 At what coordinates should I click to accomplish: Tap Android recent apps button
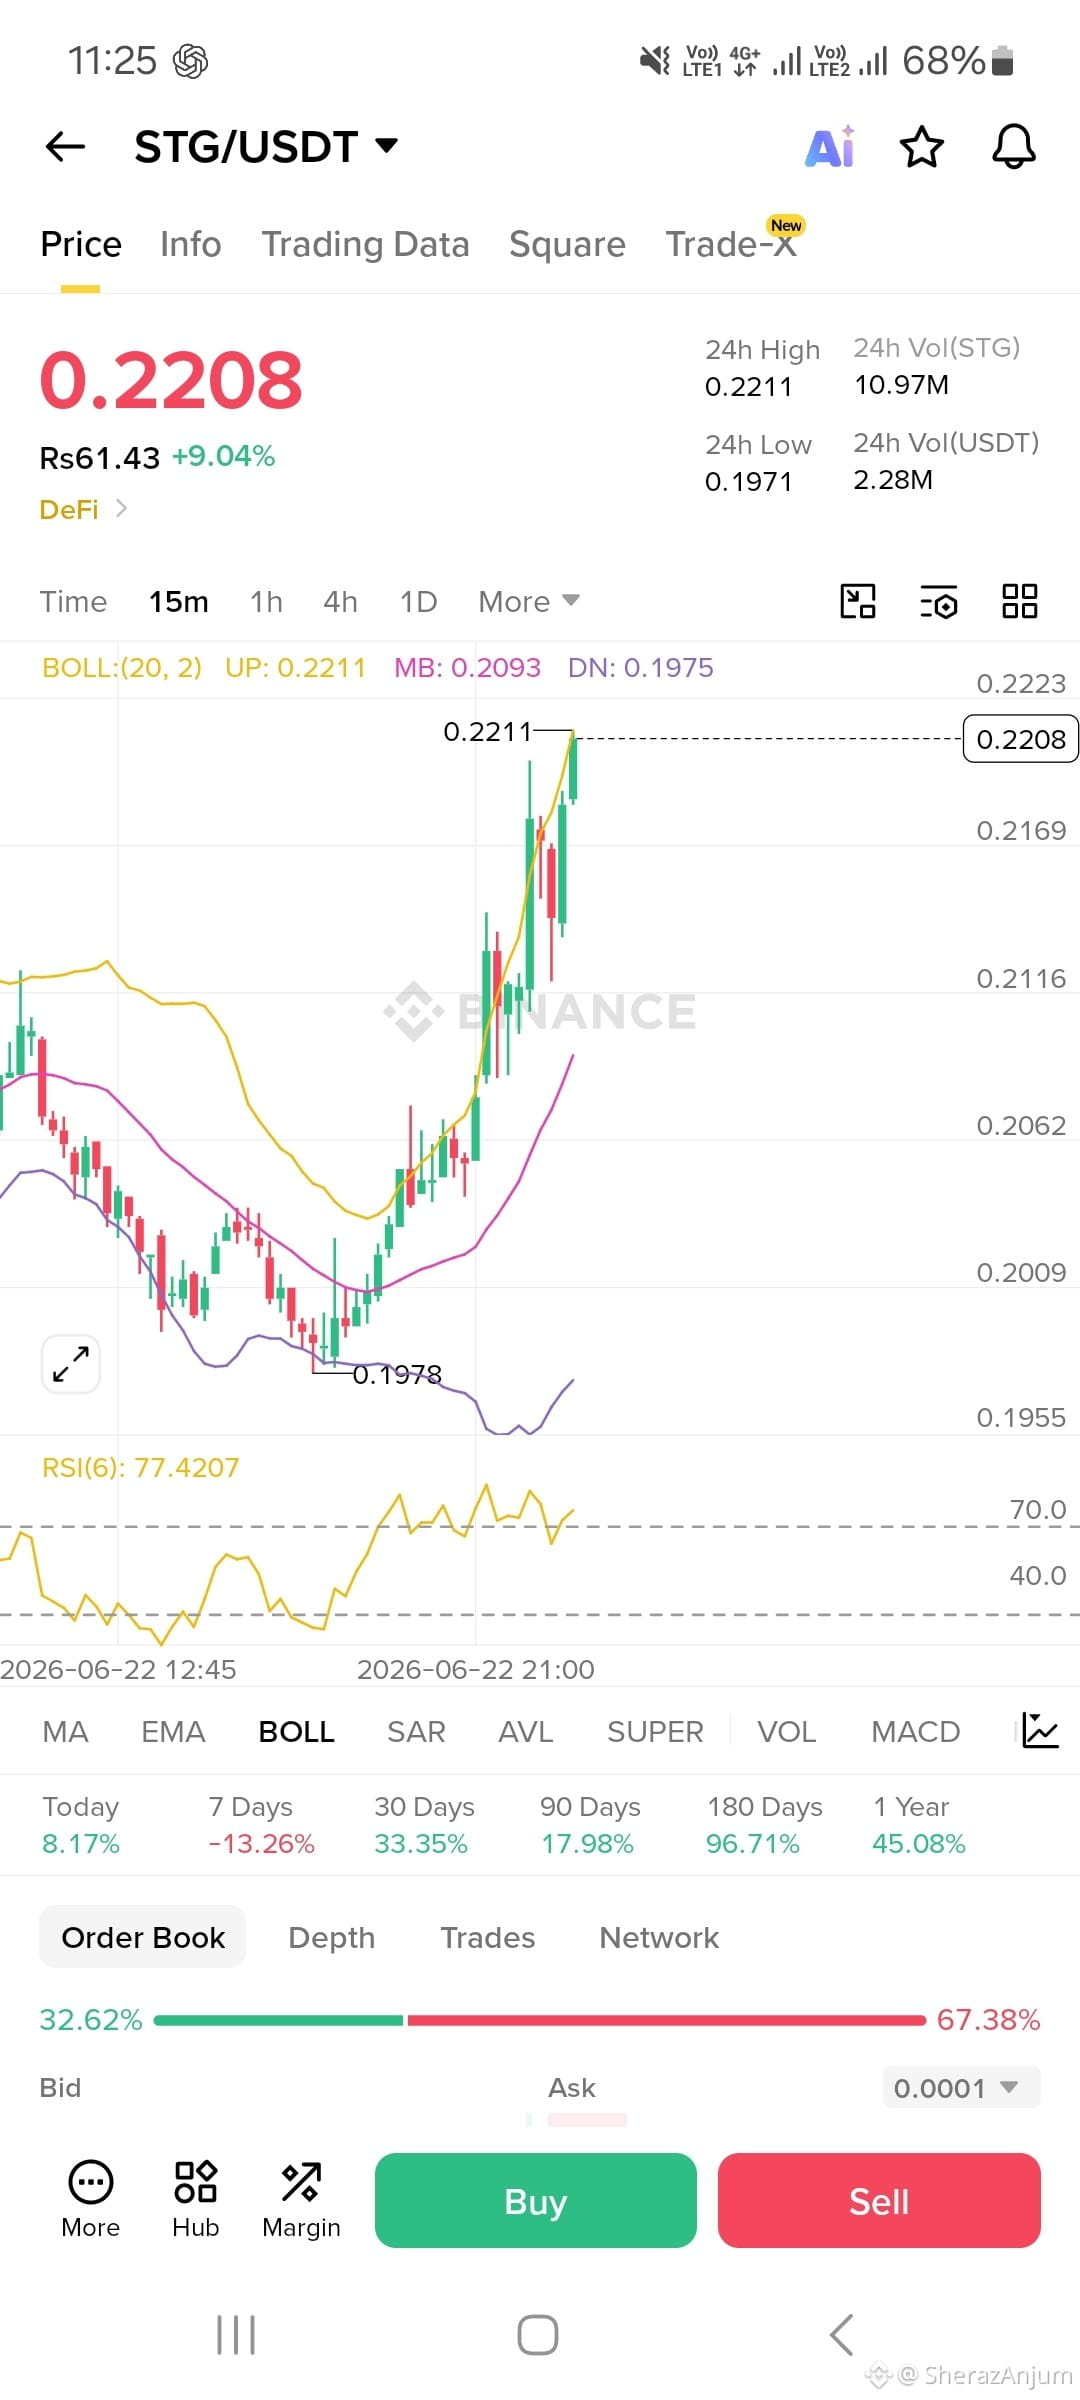237,2335
